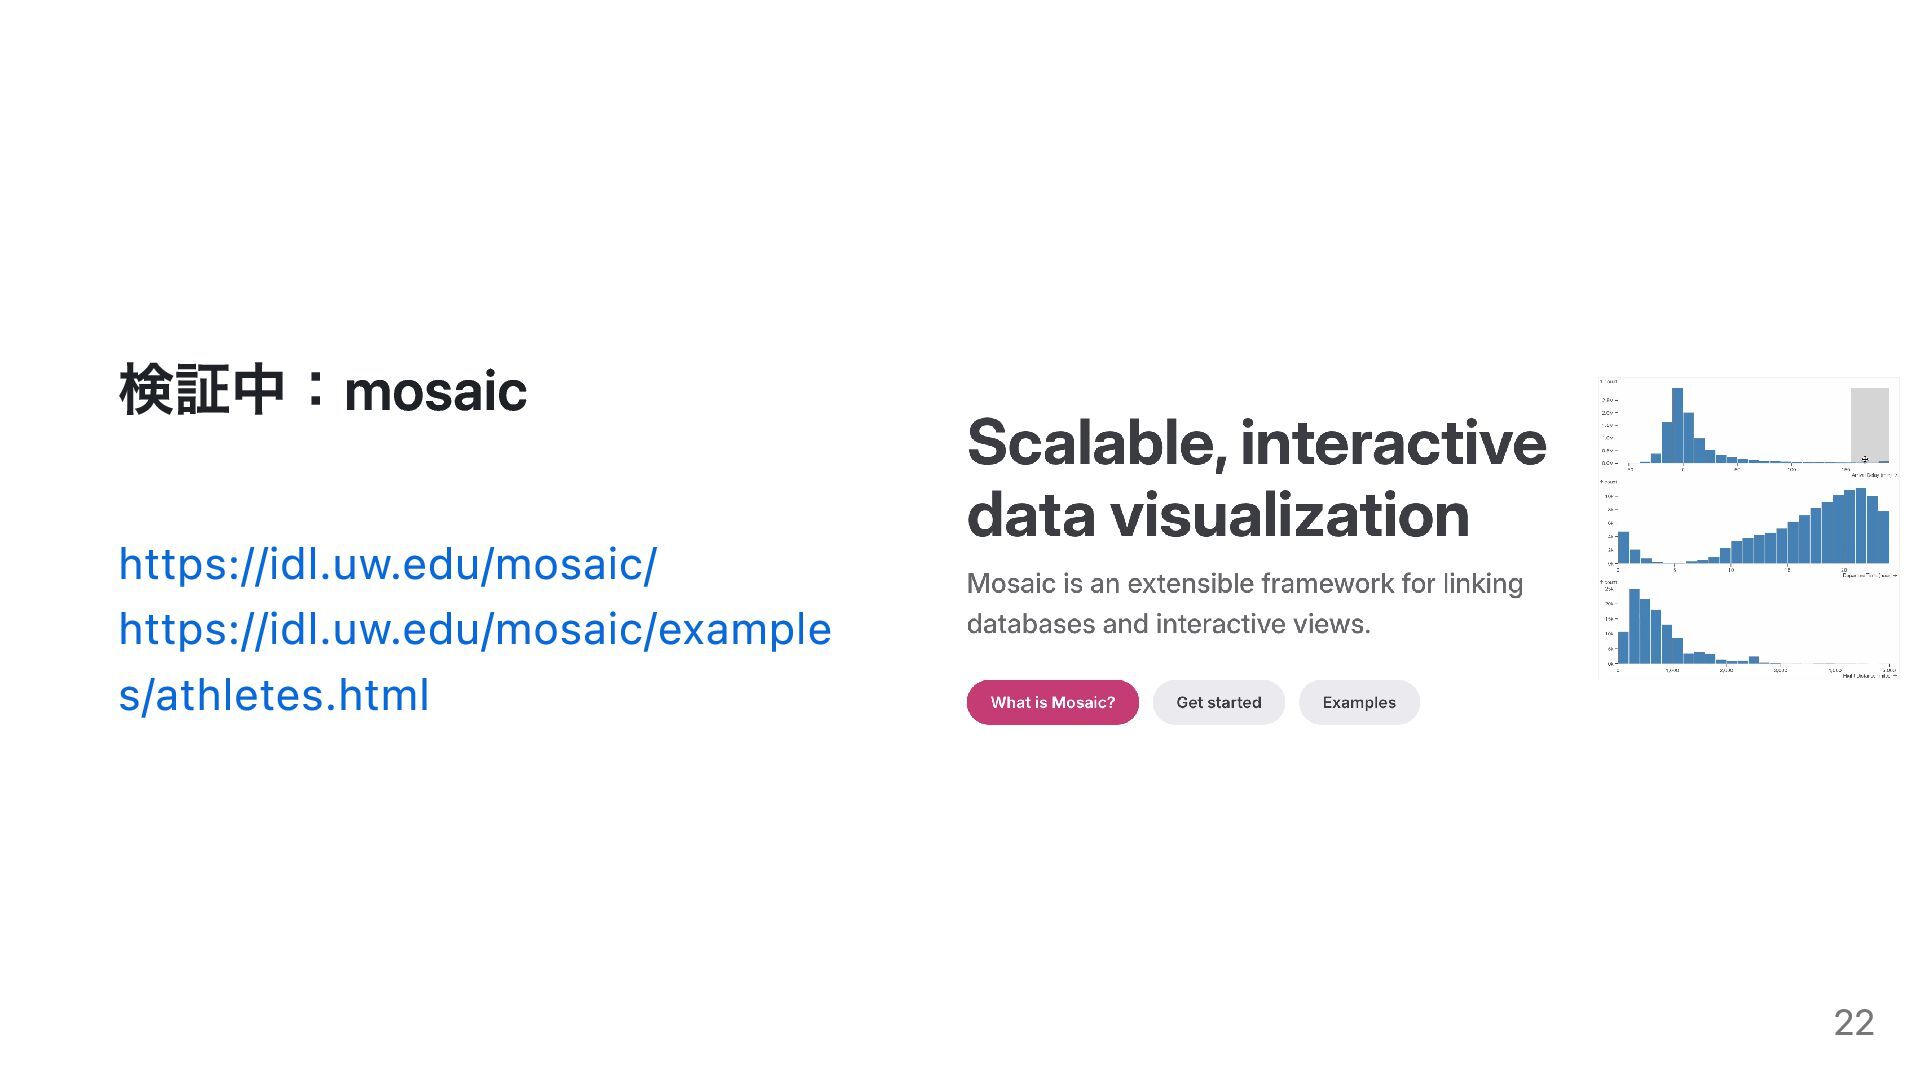Click the gray brush selection on top histogram
Viewport: 1920px width, 1080px height.
(x=1870, y=425)
